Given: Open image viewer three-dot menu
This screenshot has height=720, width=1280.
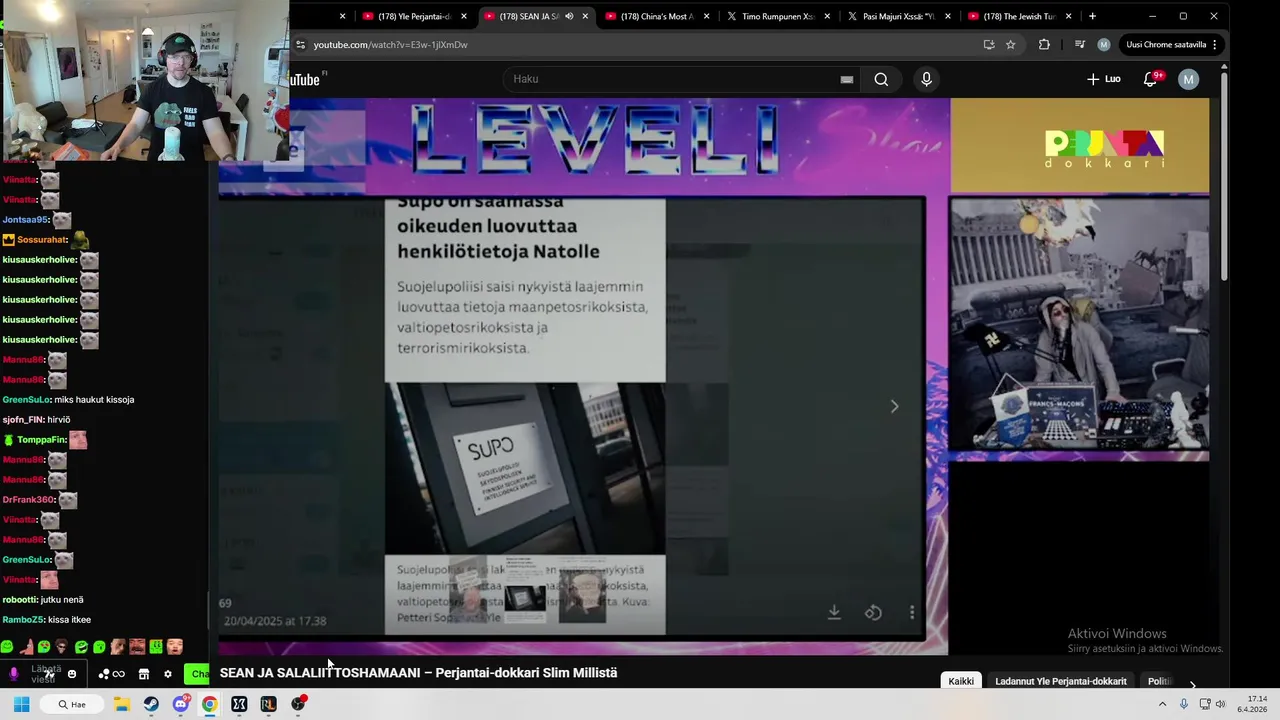Looking at the screenshot, I should (912, 612).
